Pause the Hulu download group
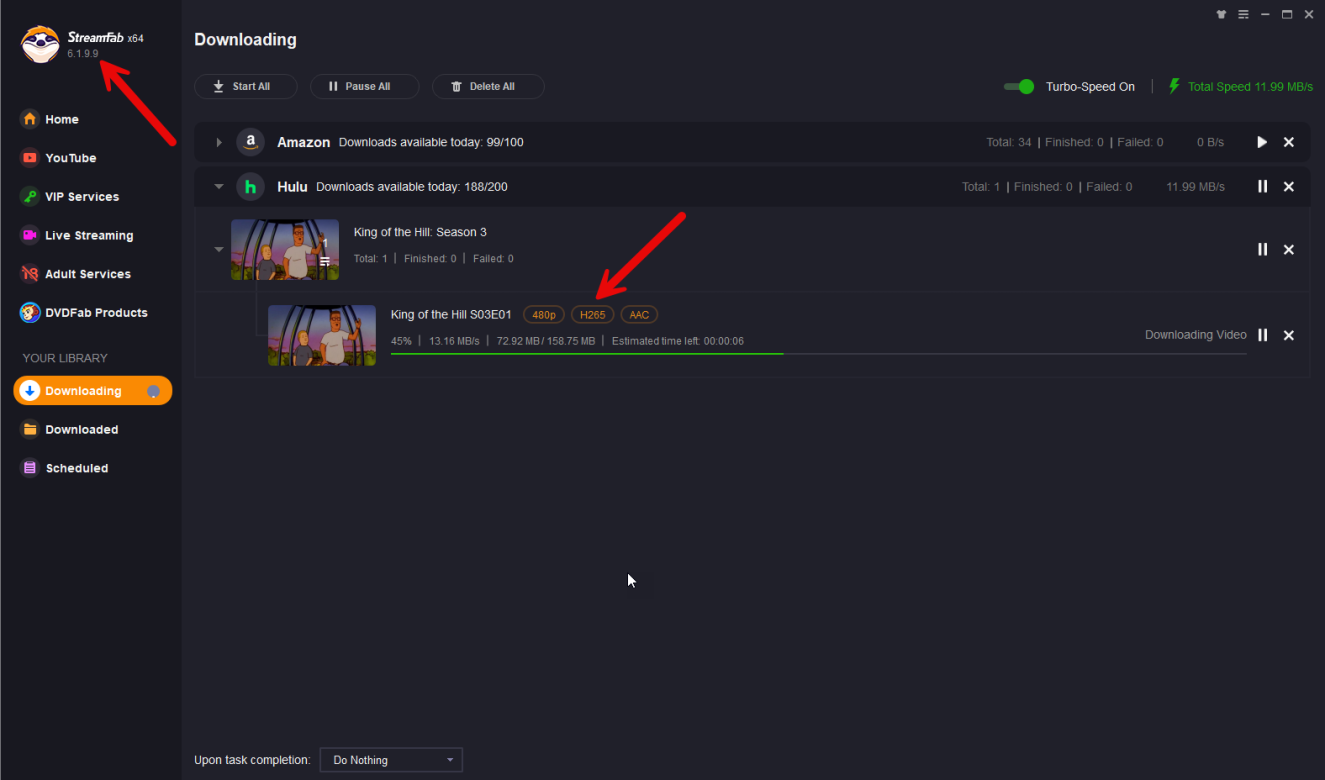Image resolution: width=1325 pixels, height=780 pixels. 1262,187
